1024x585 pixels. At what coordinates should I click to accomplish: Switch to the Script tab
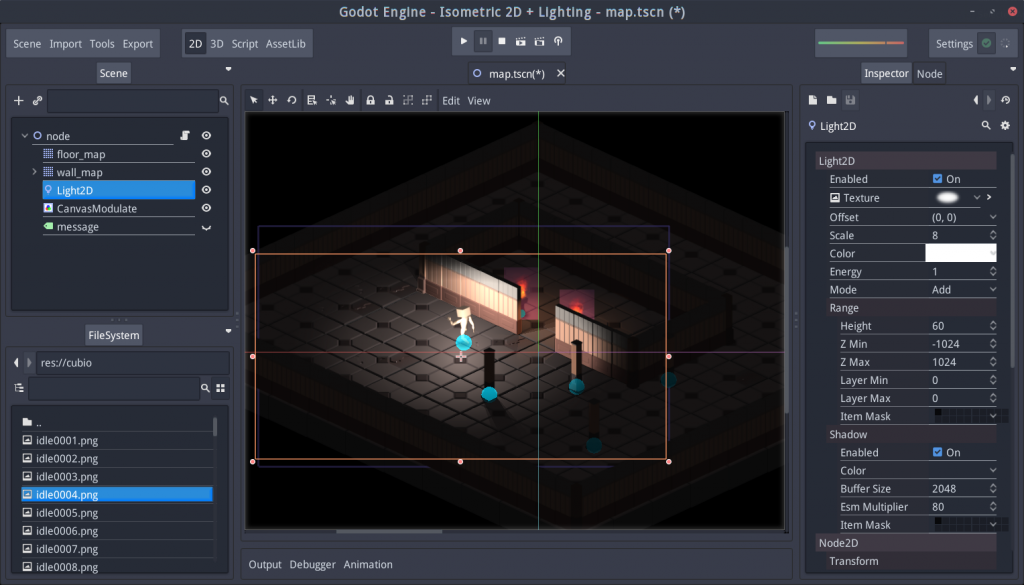tap(244, 43)
